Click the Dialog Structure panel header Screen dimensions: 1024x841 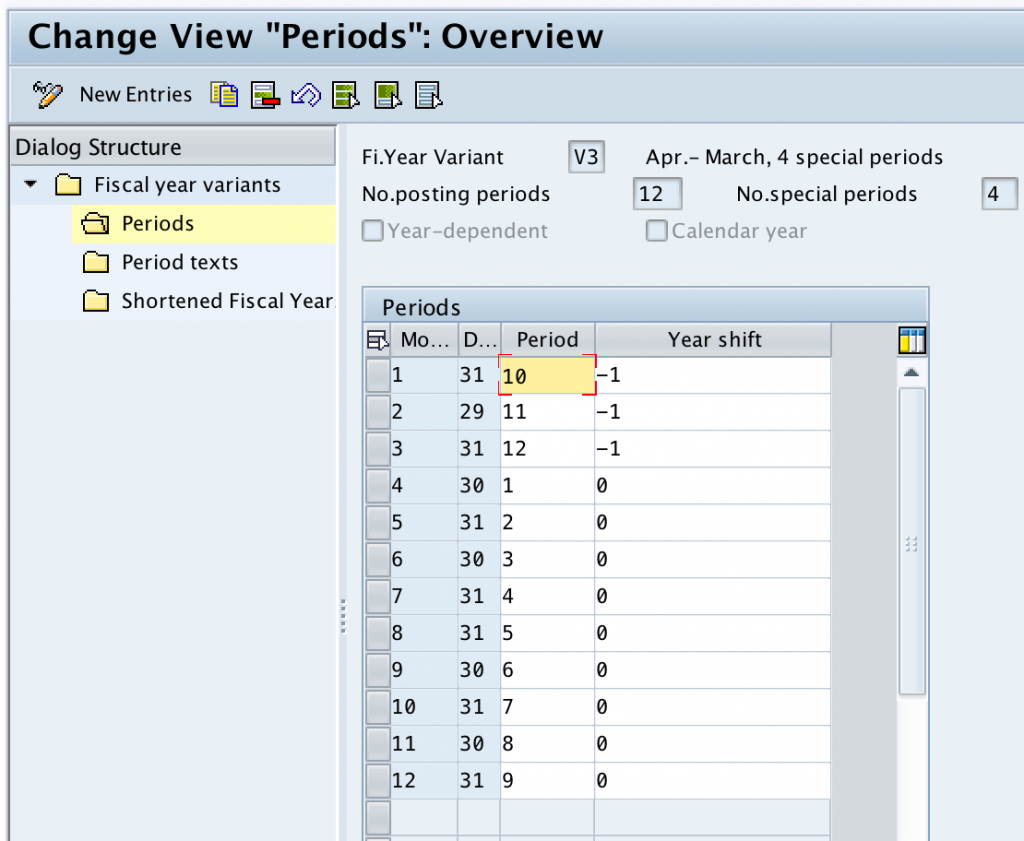173,147
